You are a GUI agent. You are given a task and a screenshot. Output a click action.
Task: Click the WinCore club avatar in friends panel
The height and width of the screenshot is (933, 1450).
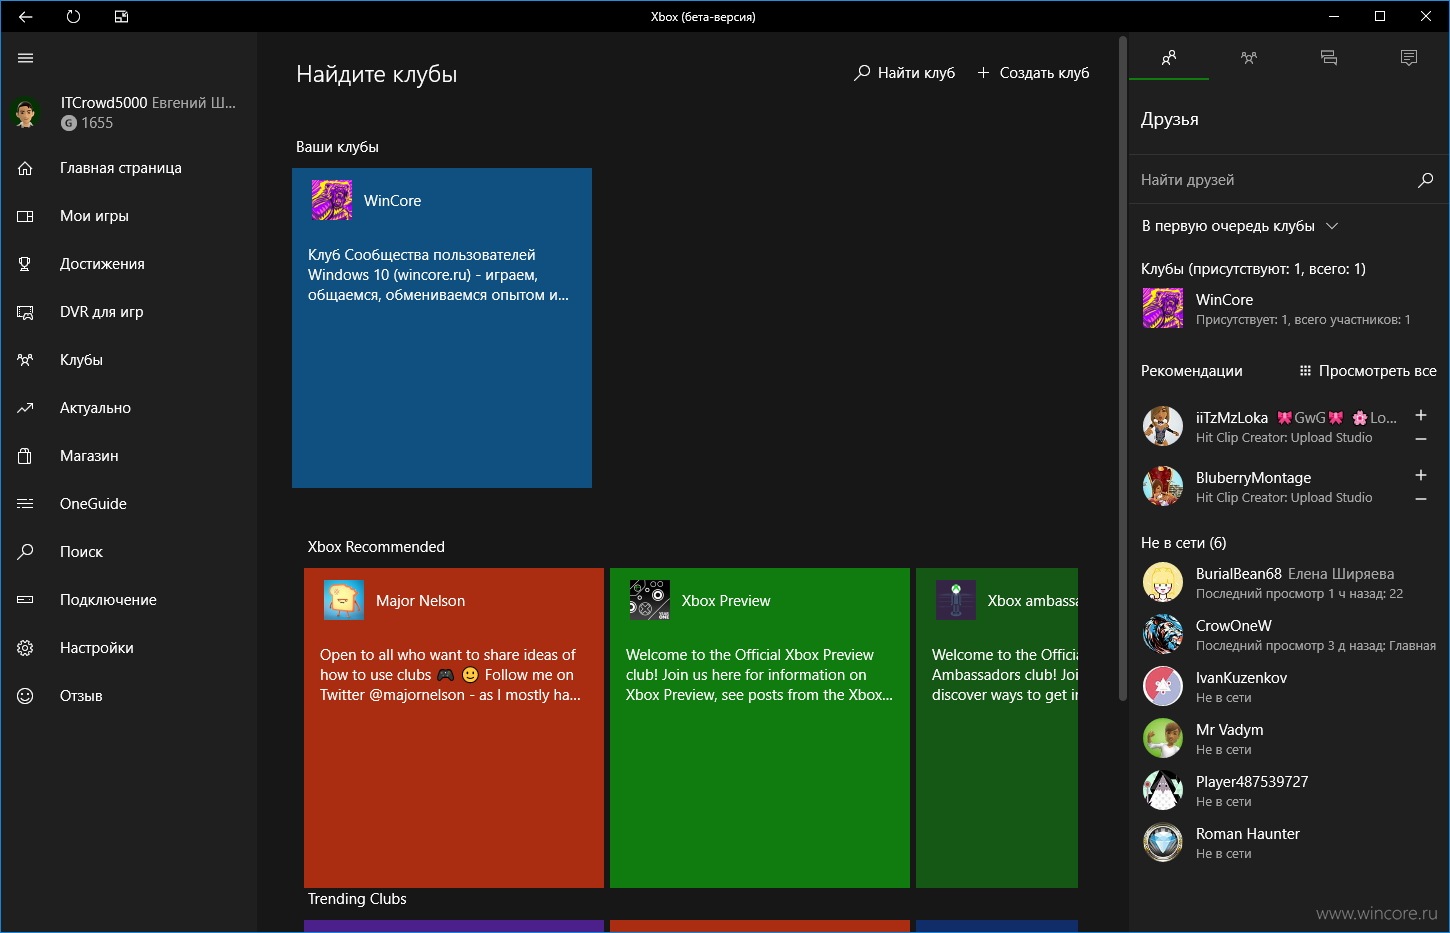(1163, 308)
